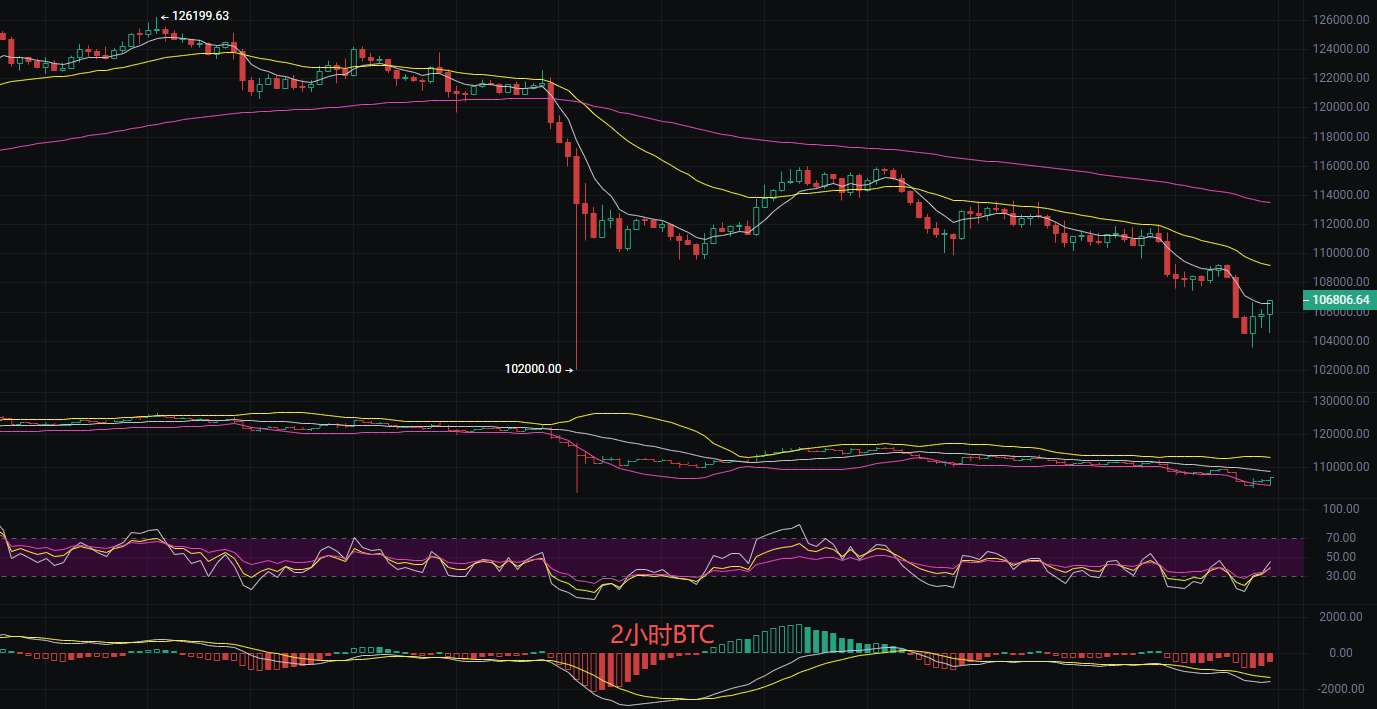This screenshot has width=1377, height=709.
Task: Click the red 2小时BTC chart label
Action: click(662, 634)
